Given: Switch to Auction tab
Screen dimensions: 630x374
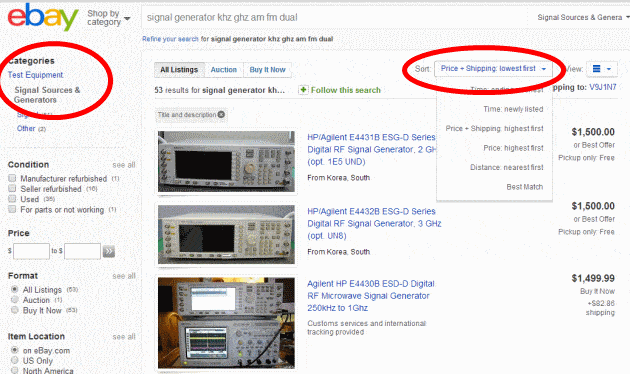Looking at the screenshot, I should 224,69.
